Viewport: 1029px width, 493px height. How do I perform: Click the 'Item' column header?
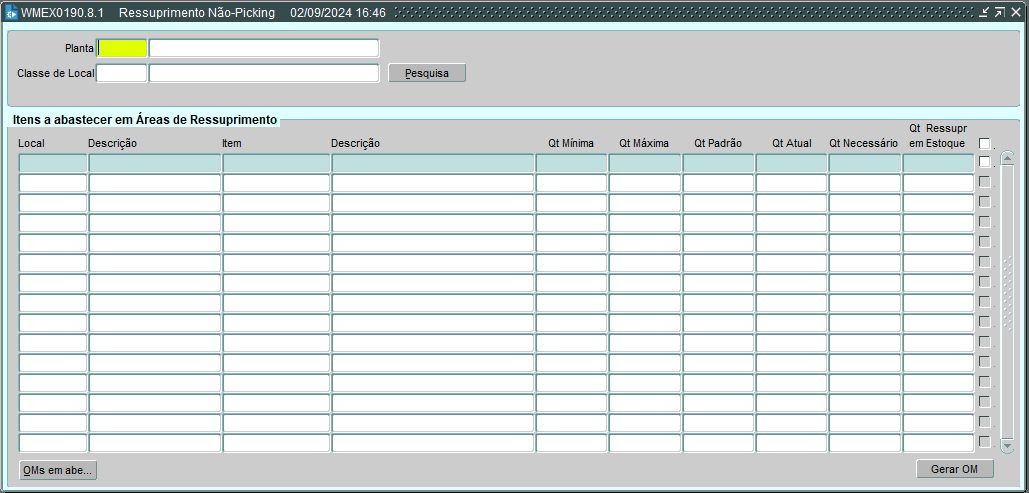[232, 143]
